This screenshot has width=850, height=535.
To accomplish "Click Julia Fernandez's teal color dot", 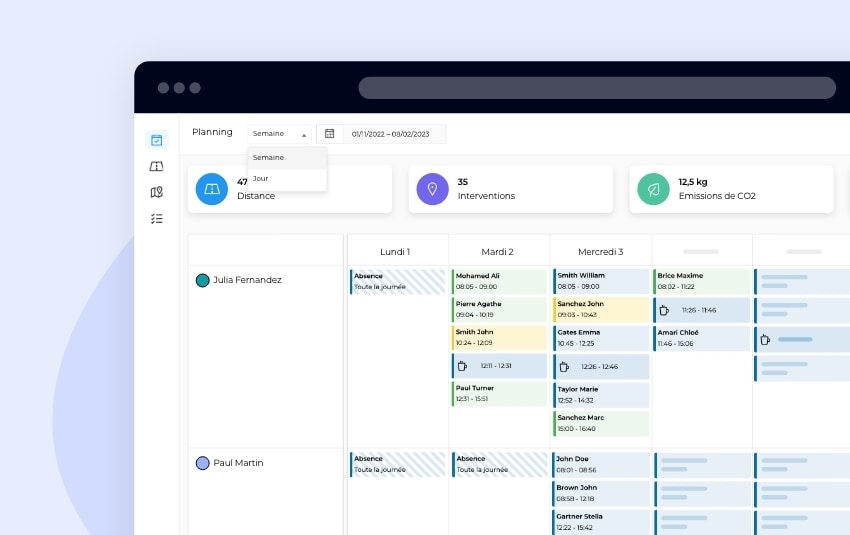I will (202, 280).
